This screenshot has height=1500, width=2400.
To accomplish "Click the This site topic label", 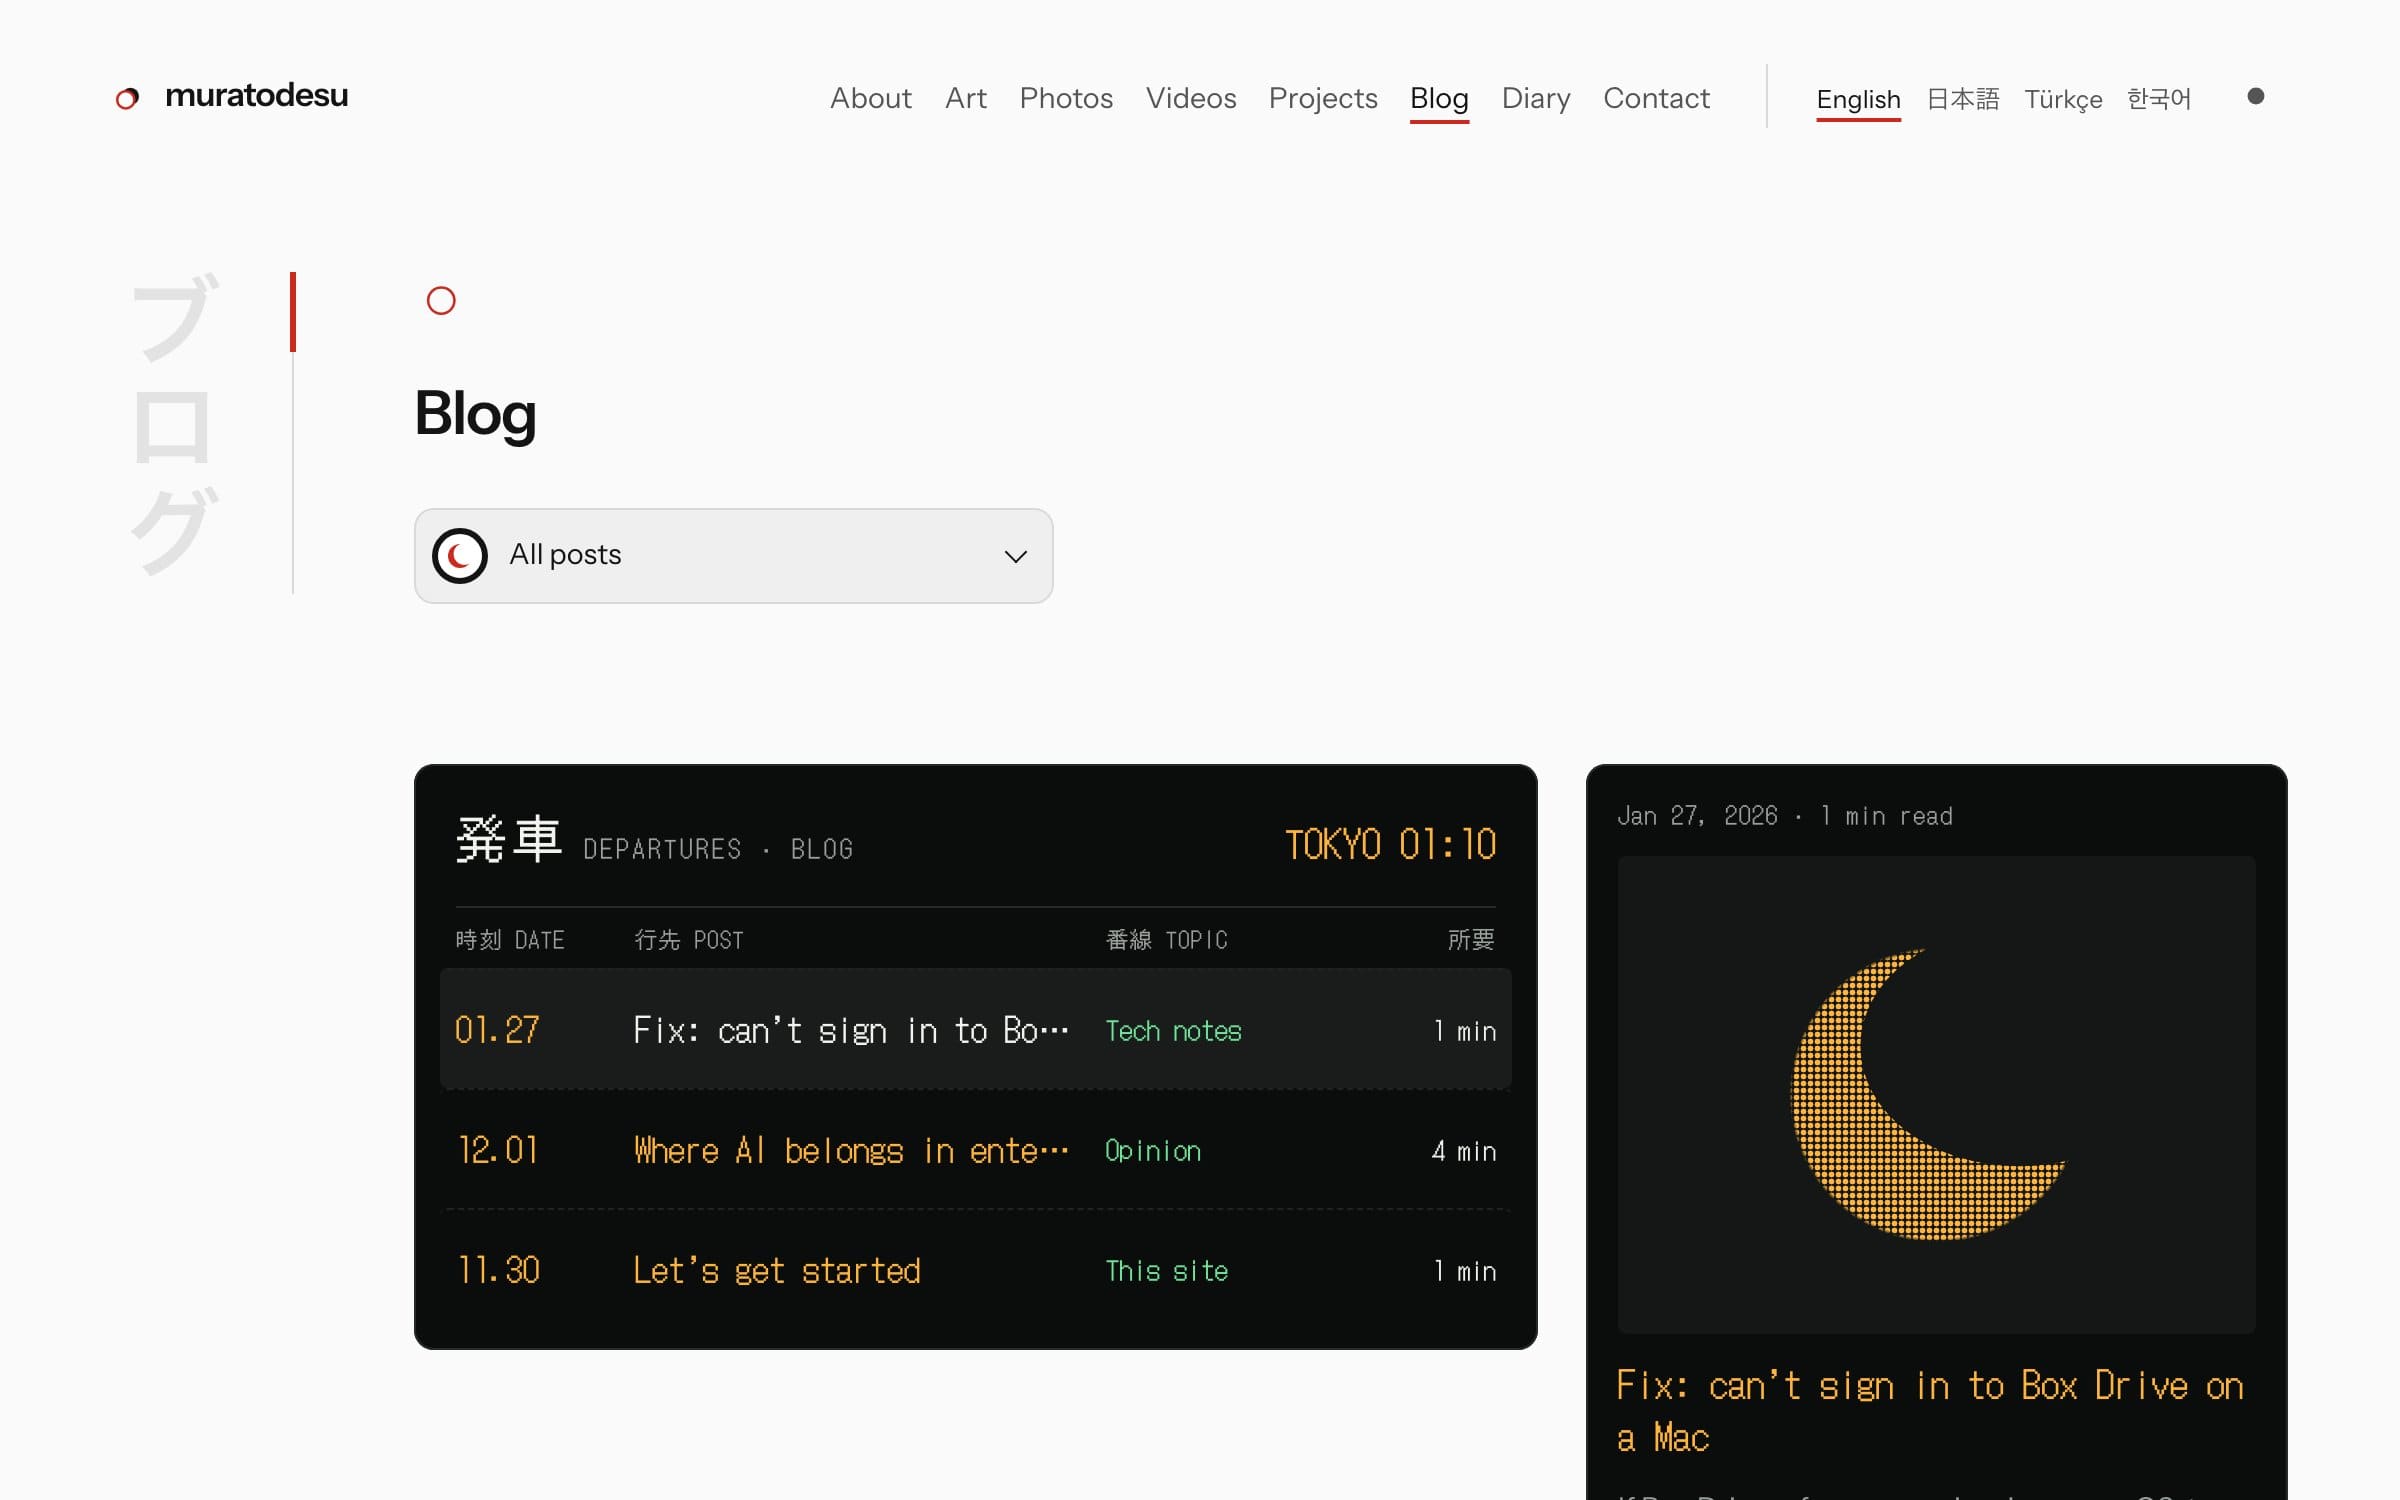I will coord(1166,1271).
